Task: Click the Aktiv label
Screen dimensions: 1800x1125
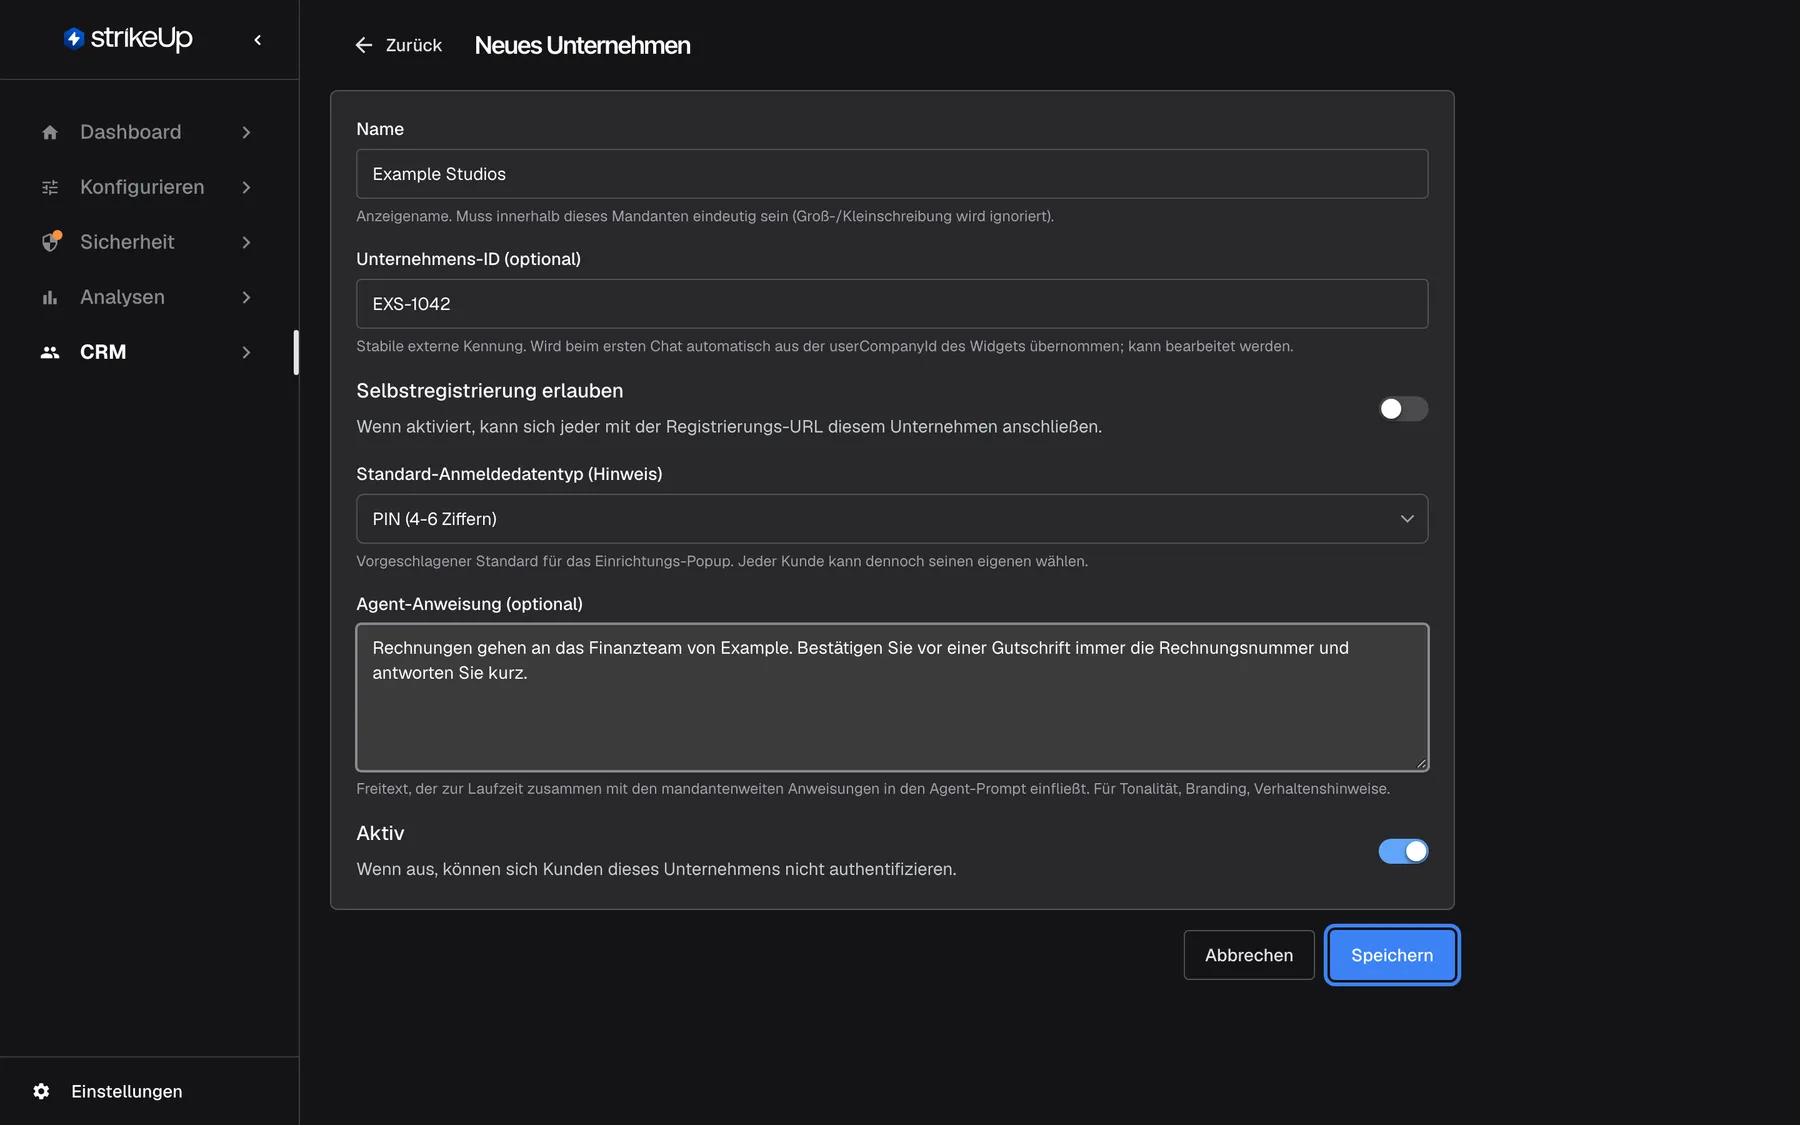Action: (380, 833)
